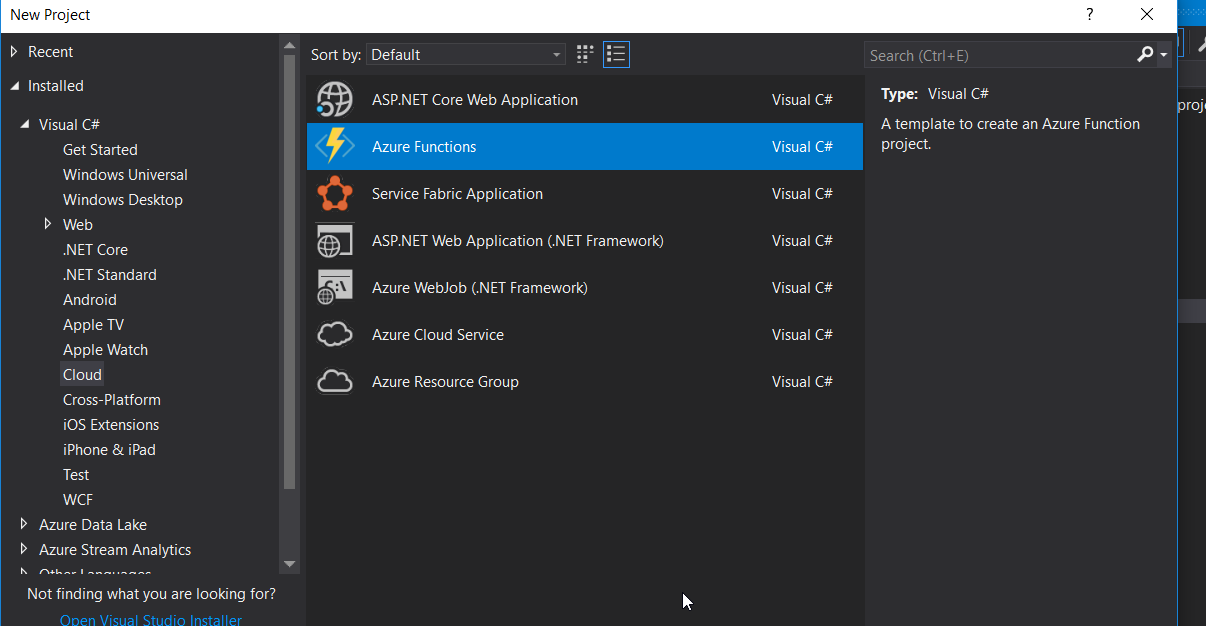Switch to list view layout
Screen dimensions: 1206x626
616,54
